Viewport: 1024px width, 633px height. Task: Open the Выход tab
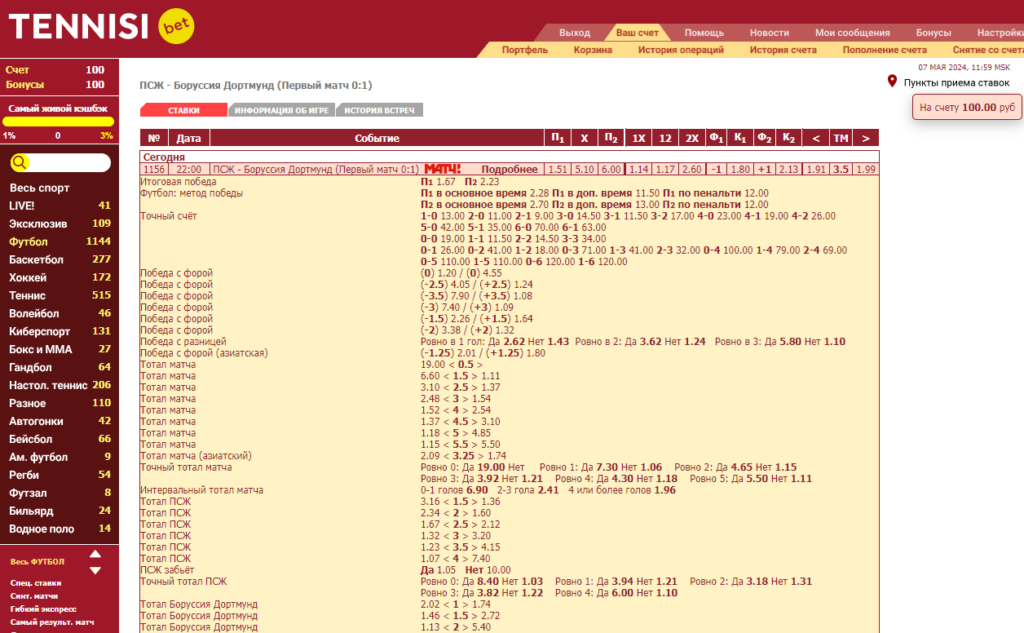tap(575, 33)
